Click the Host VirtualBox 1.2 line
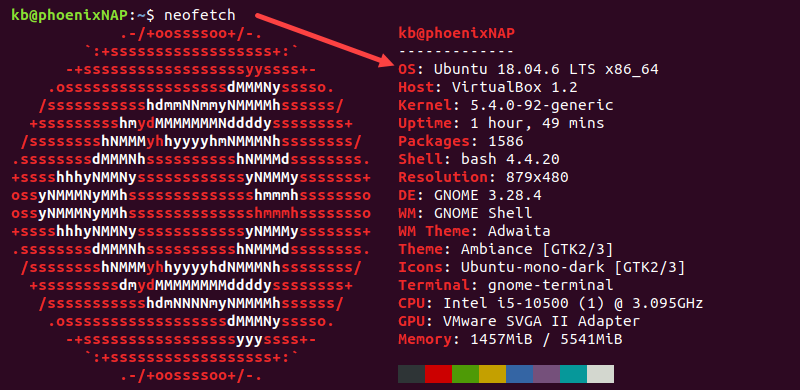 pos(488,87)
